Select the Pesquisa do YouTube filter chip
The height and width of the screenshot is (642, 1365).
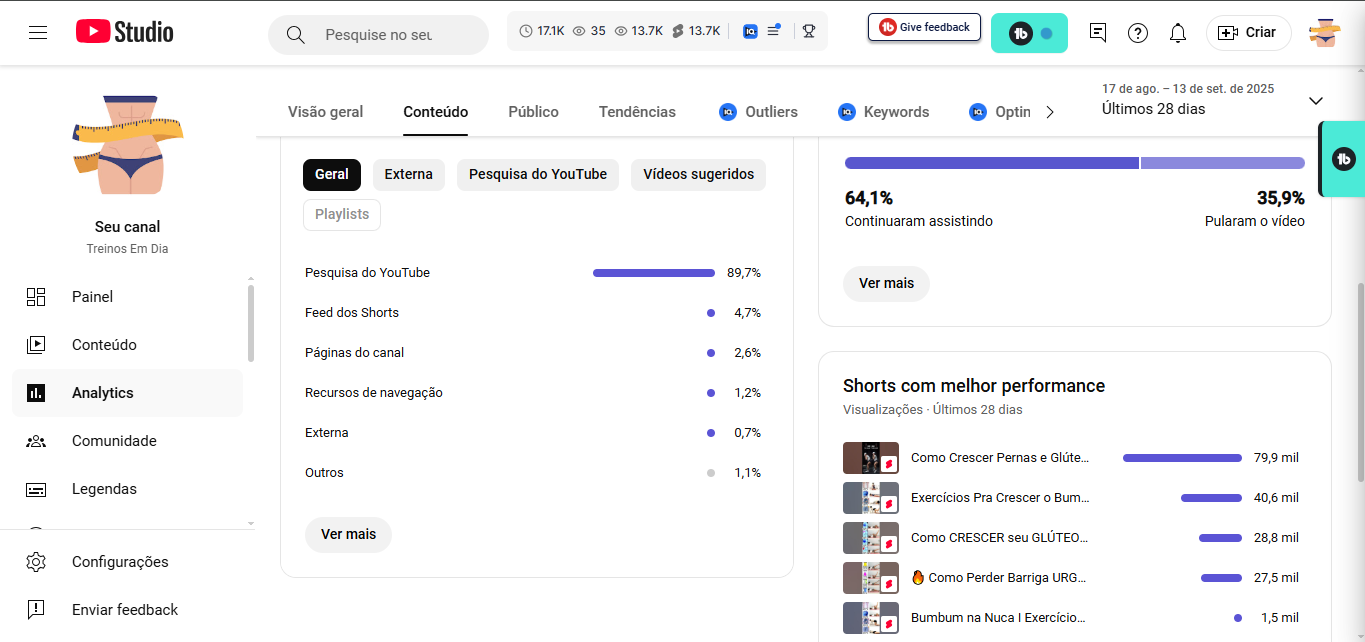pyautogui.click(x=538, y=174)
